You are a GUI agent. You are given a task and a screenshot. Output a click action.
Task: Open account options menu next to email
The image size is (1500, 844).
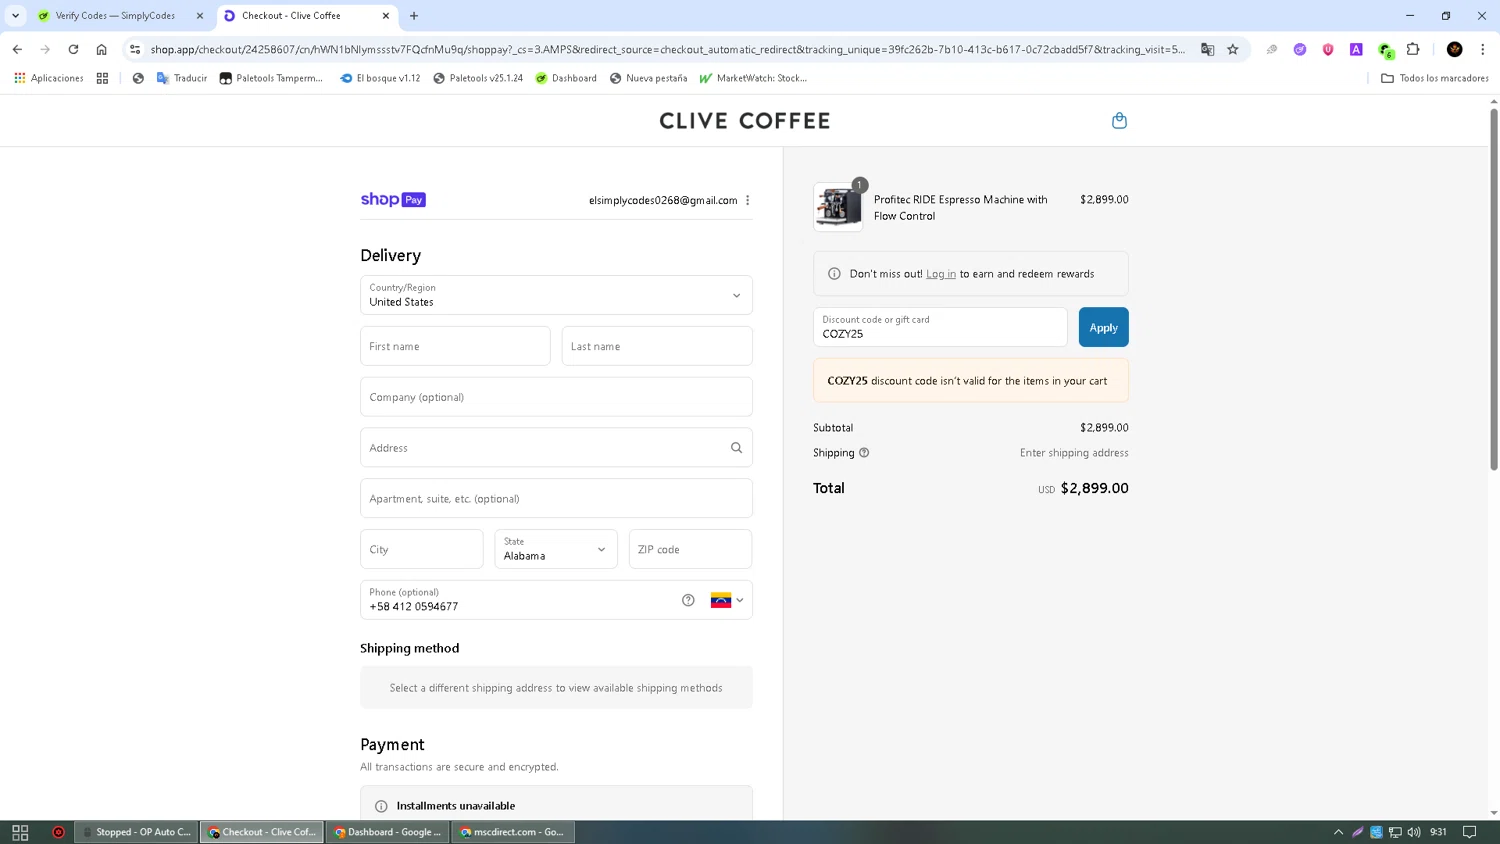748,200
